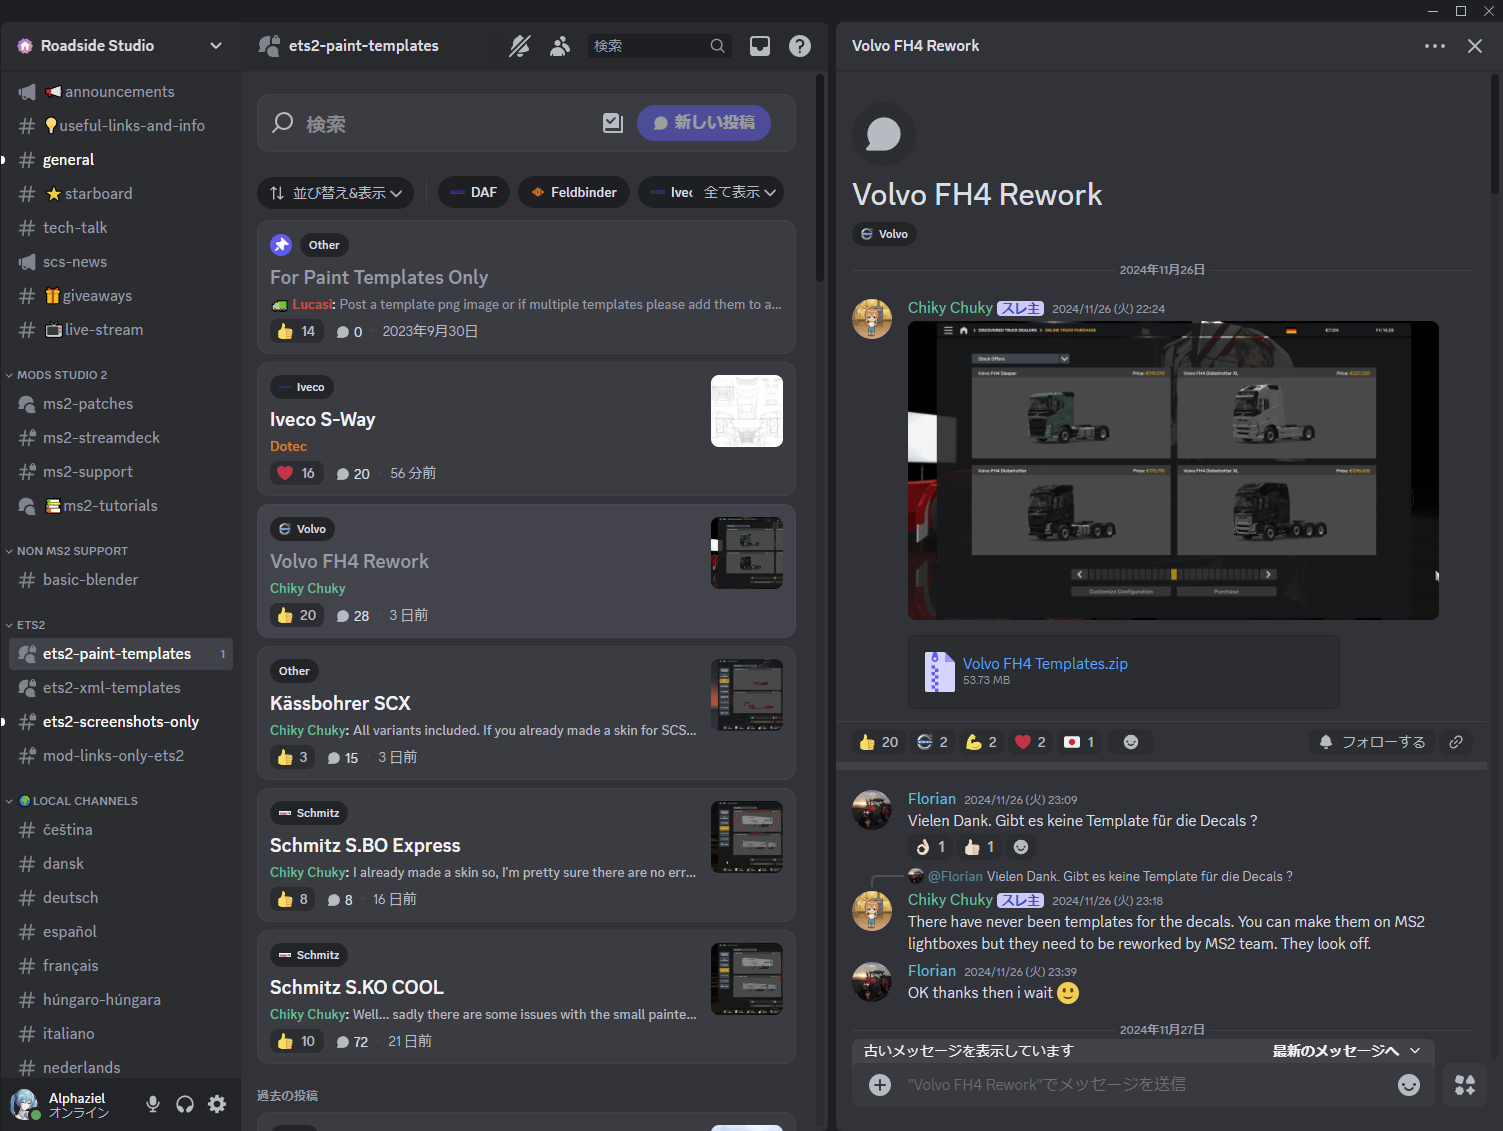Toggle the thumbs up reaction with 20

878,742
